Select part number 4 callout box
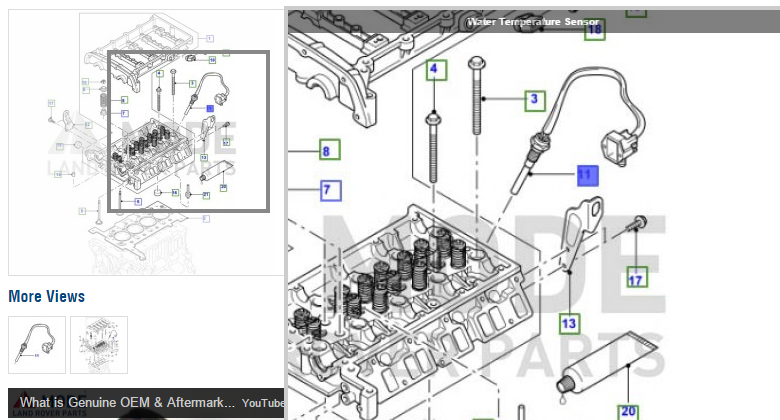 pyautogui.click(x=435, y=70)
